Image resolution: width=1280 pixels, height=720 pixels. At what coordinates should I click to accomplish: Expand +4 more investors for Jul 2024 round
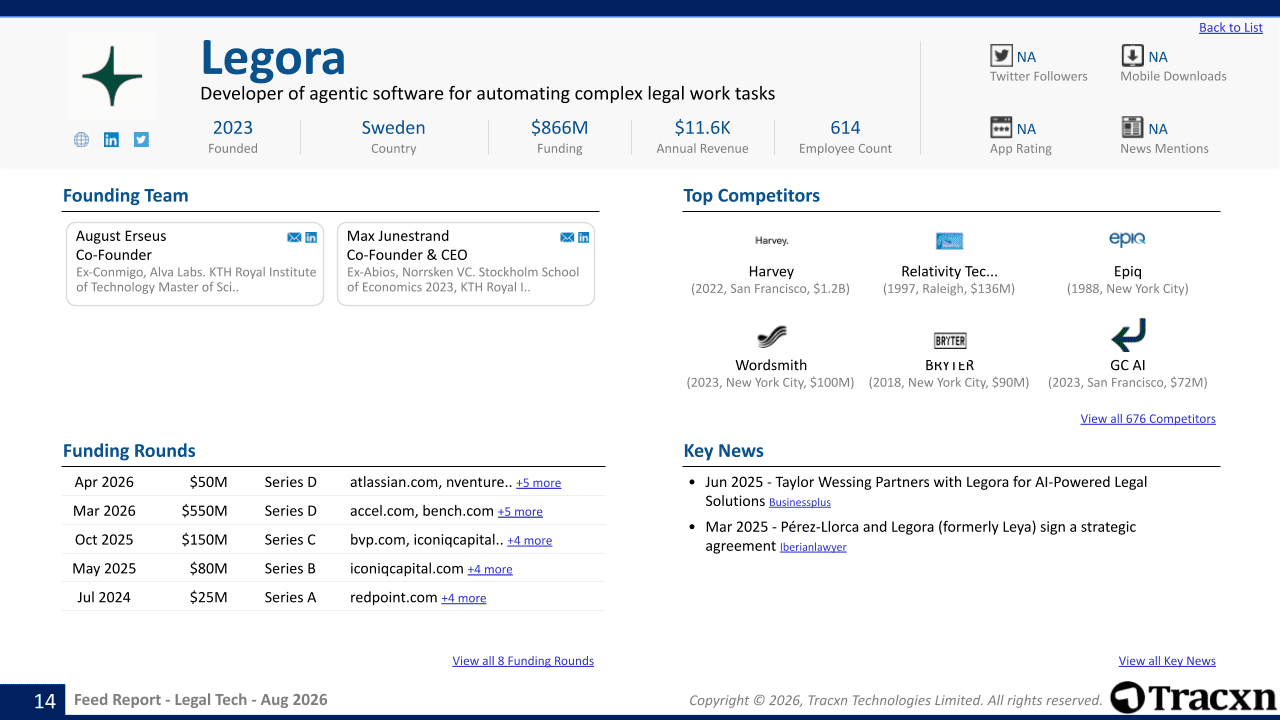pos(464,599)
